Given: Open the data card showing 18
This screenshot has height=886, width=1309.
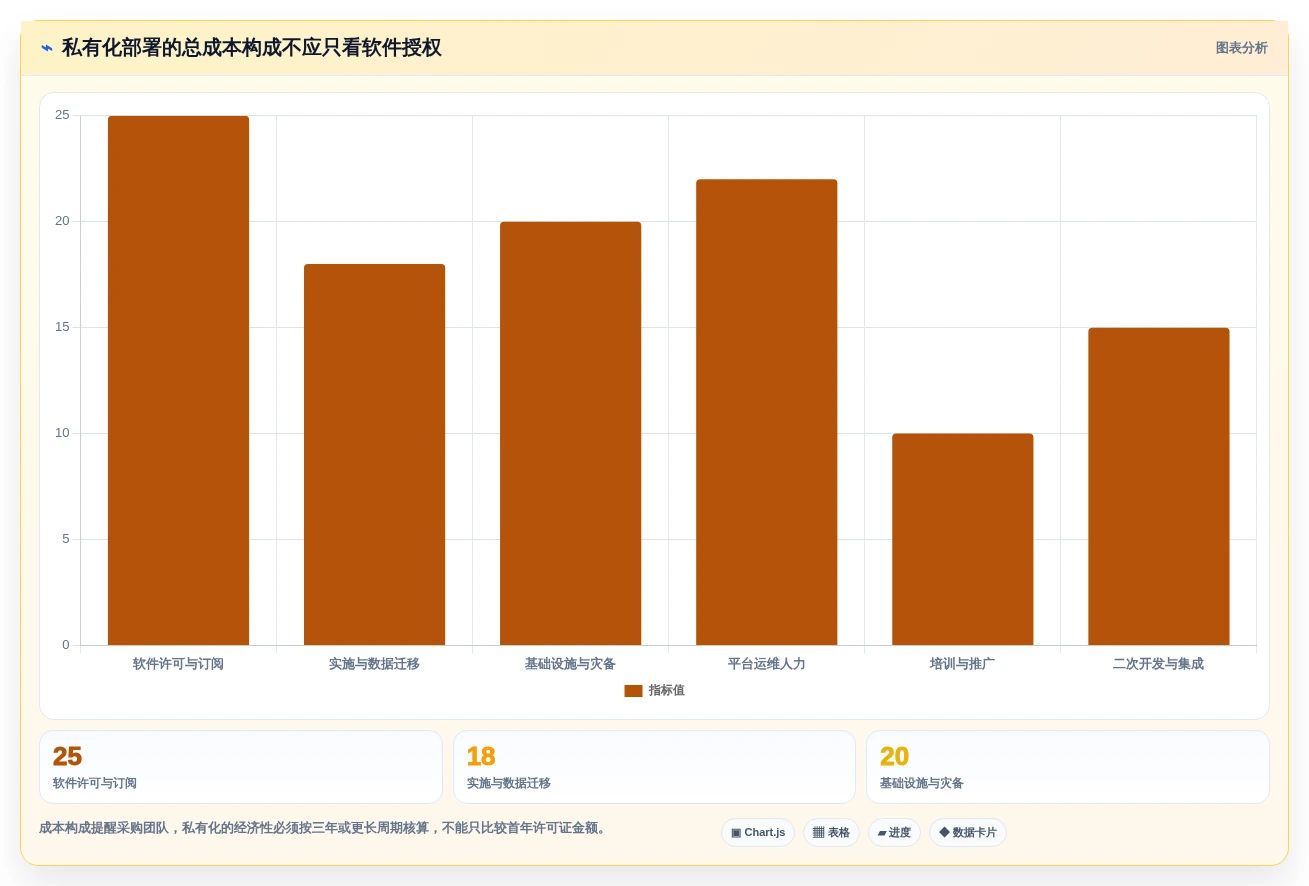Looking at the screenshot, I should (x=654, y=767).
